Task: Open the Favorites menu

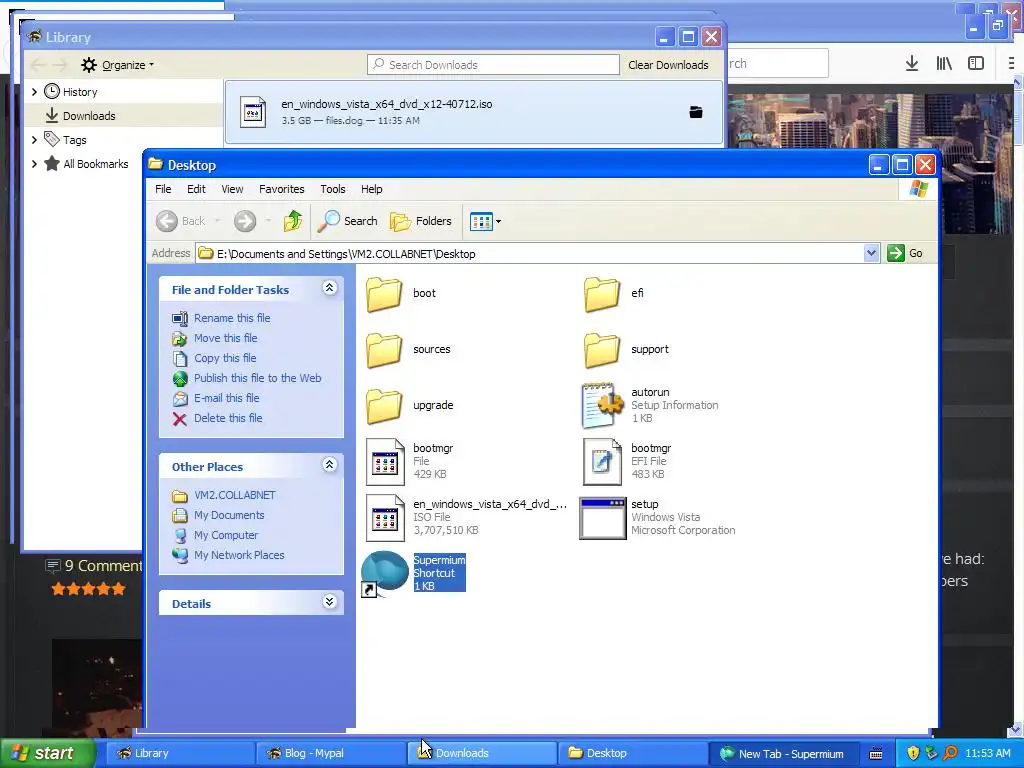Action: pos(281,189)
